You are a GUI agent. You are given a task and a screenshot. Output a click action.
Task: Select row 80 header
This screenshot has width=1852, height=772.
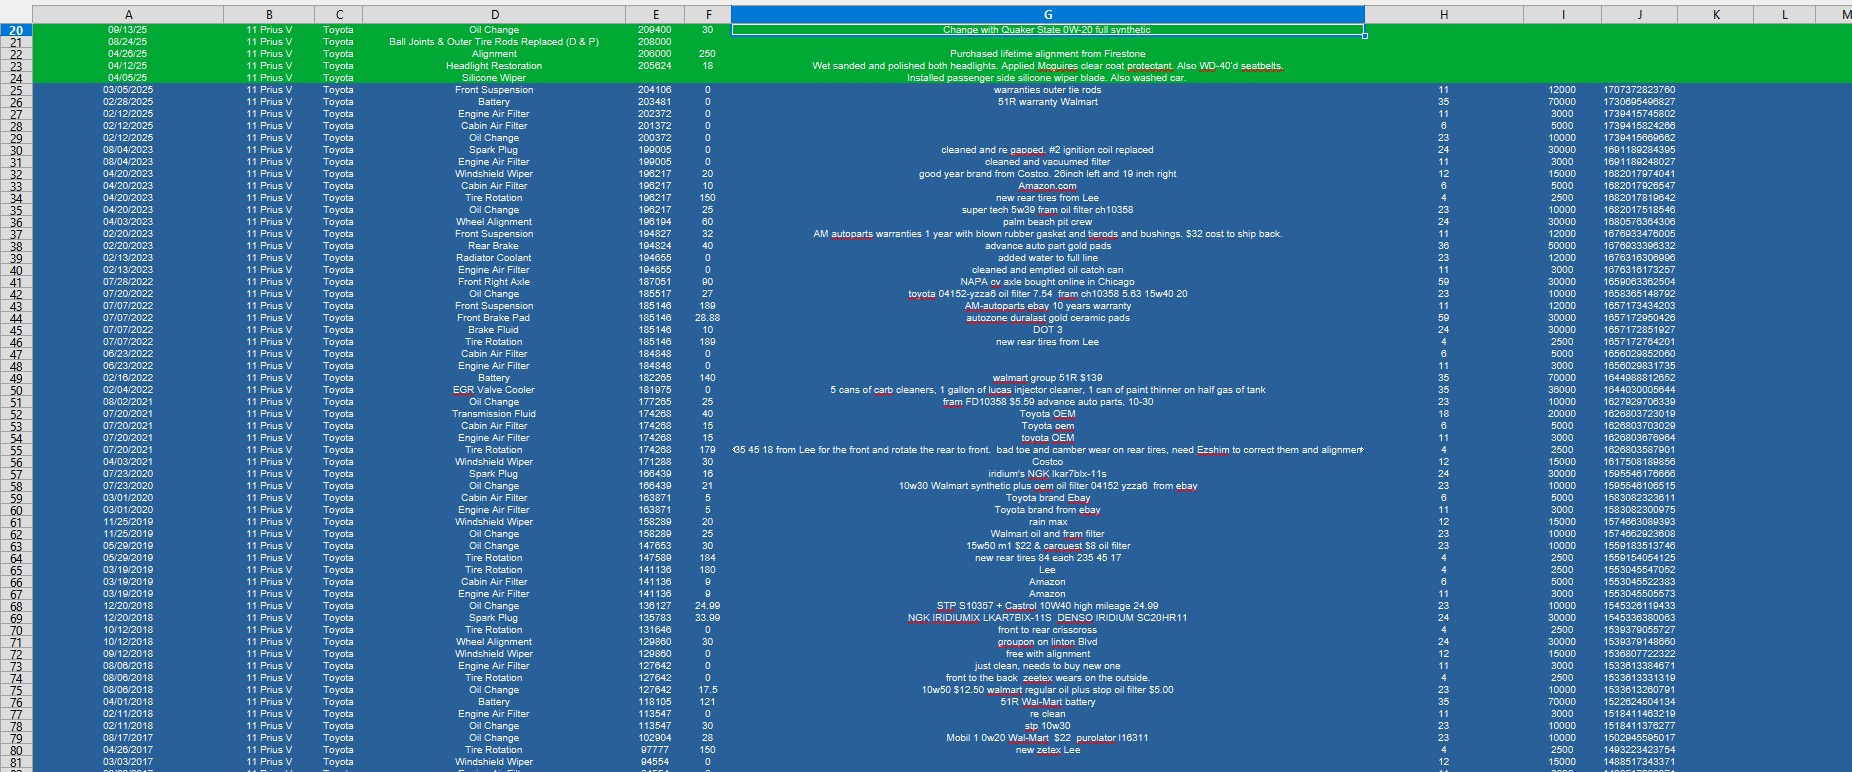tap(16, 750)
